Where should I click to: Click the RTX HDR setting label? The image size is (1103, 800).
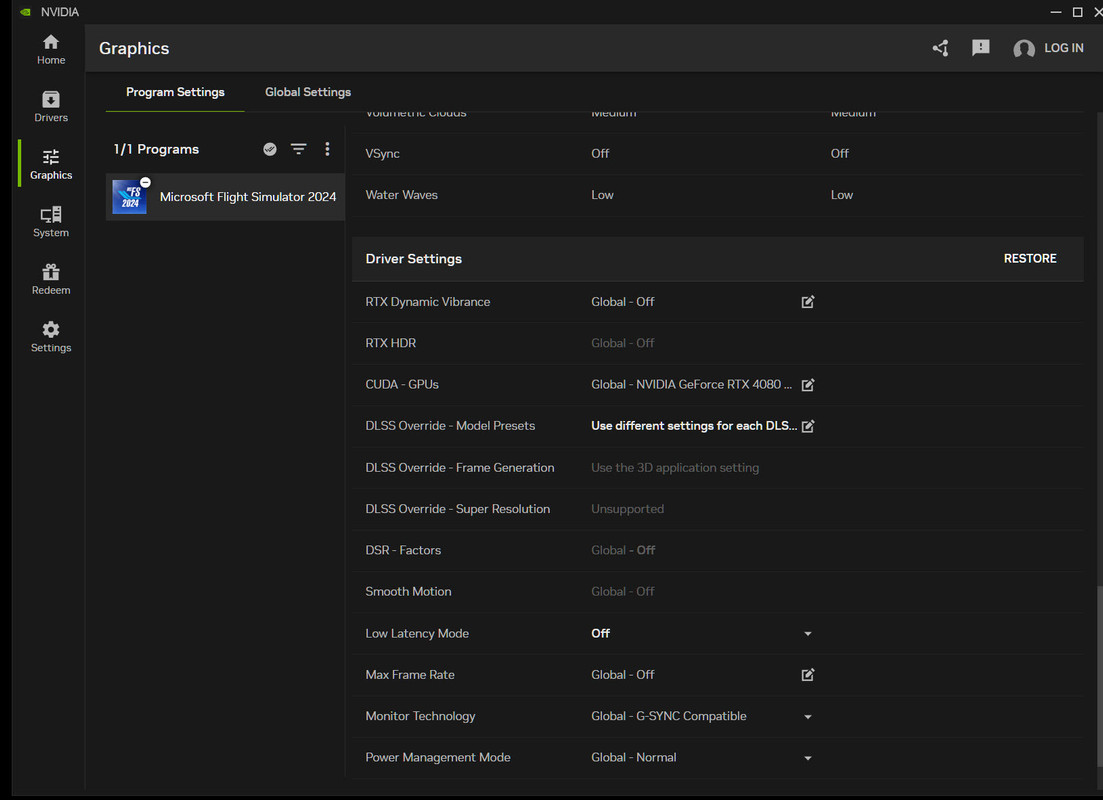tap(390, 343)
